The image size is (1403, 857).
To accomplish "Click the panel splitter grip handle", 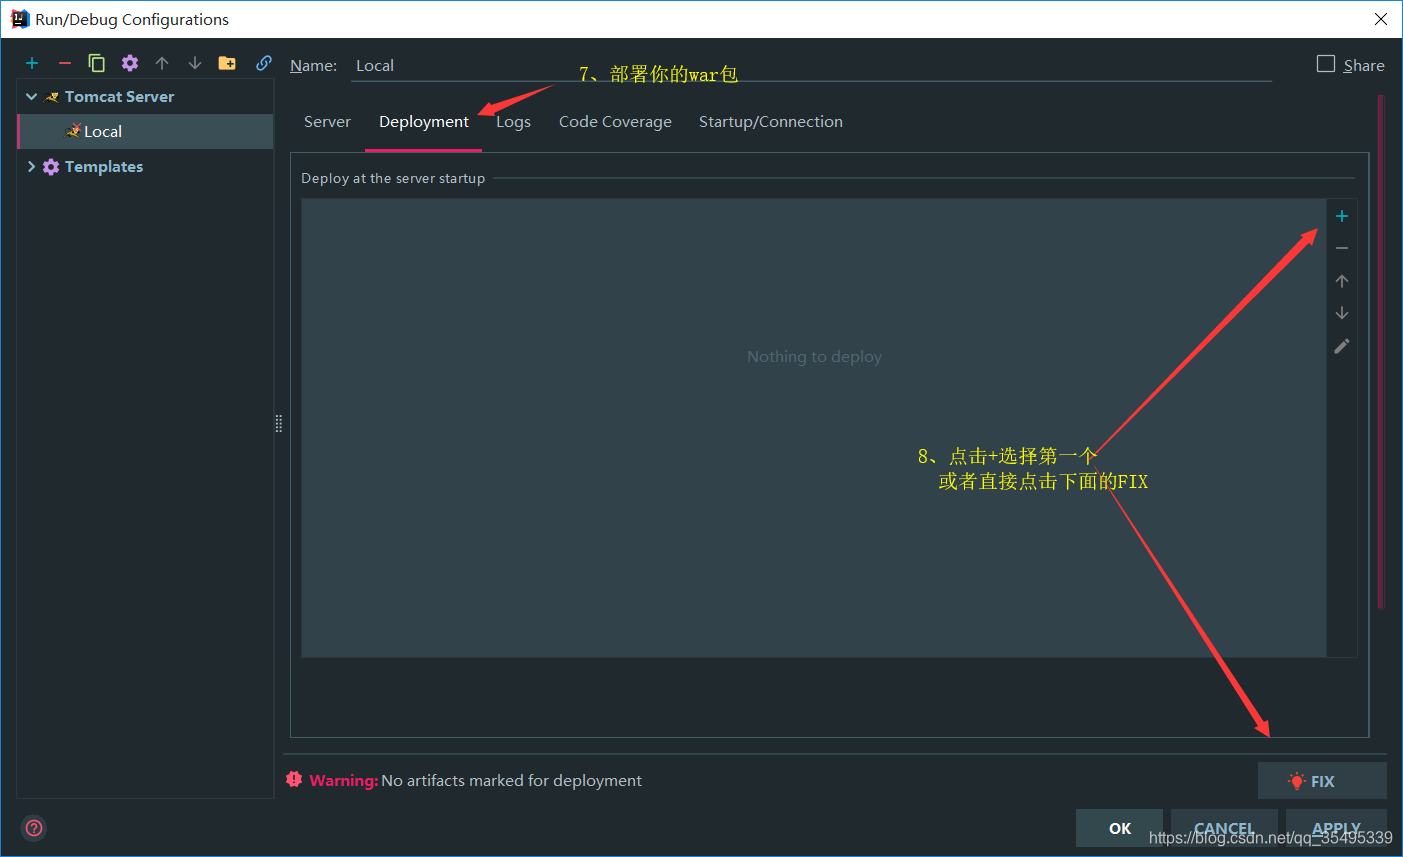I will (x=279, y=423).
